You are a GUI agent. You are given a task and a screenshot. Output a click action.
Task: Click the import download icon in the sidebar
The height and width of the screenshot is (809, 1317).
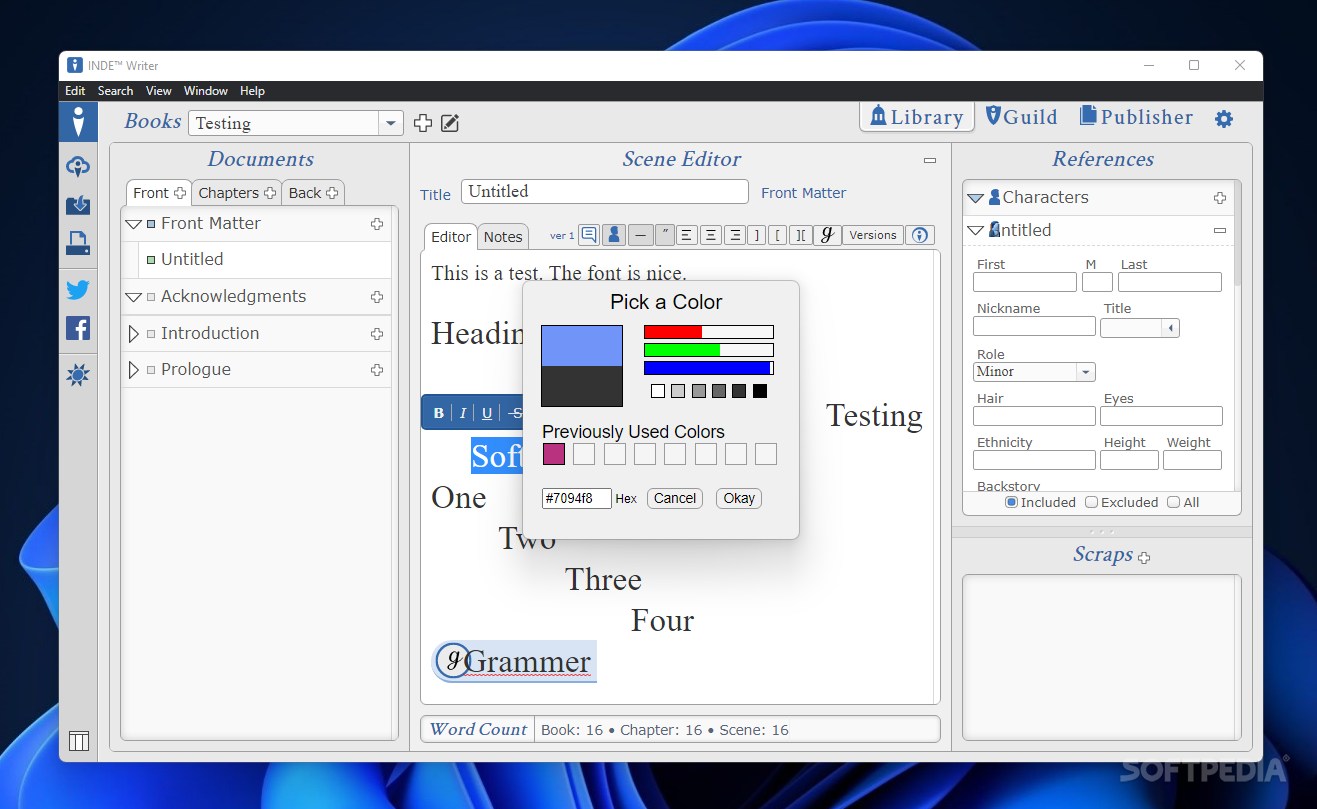(78, 205)
